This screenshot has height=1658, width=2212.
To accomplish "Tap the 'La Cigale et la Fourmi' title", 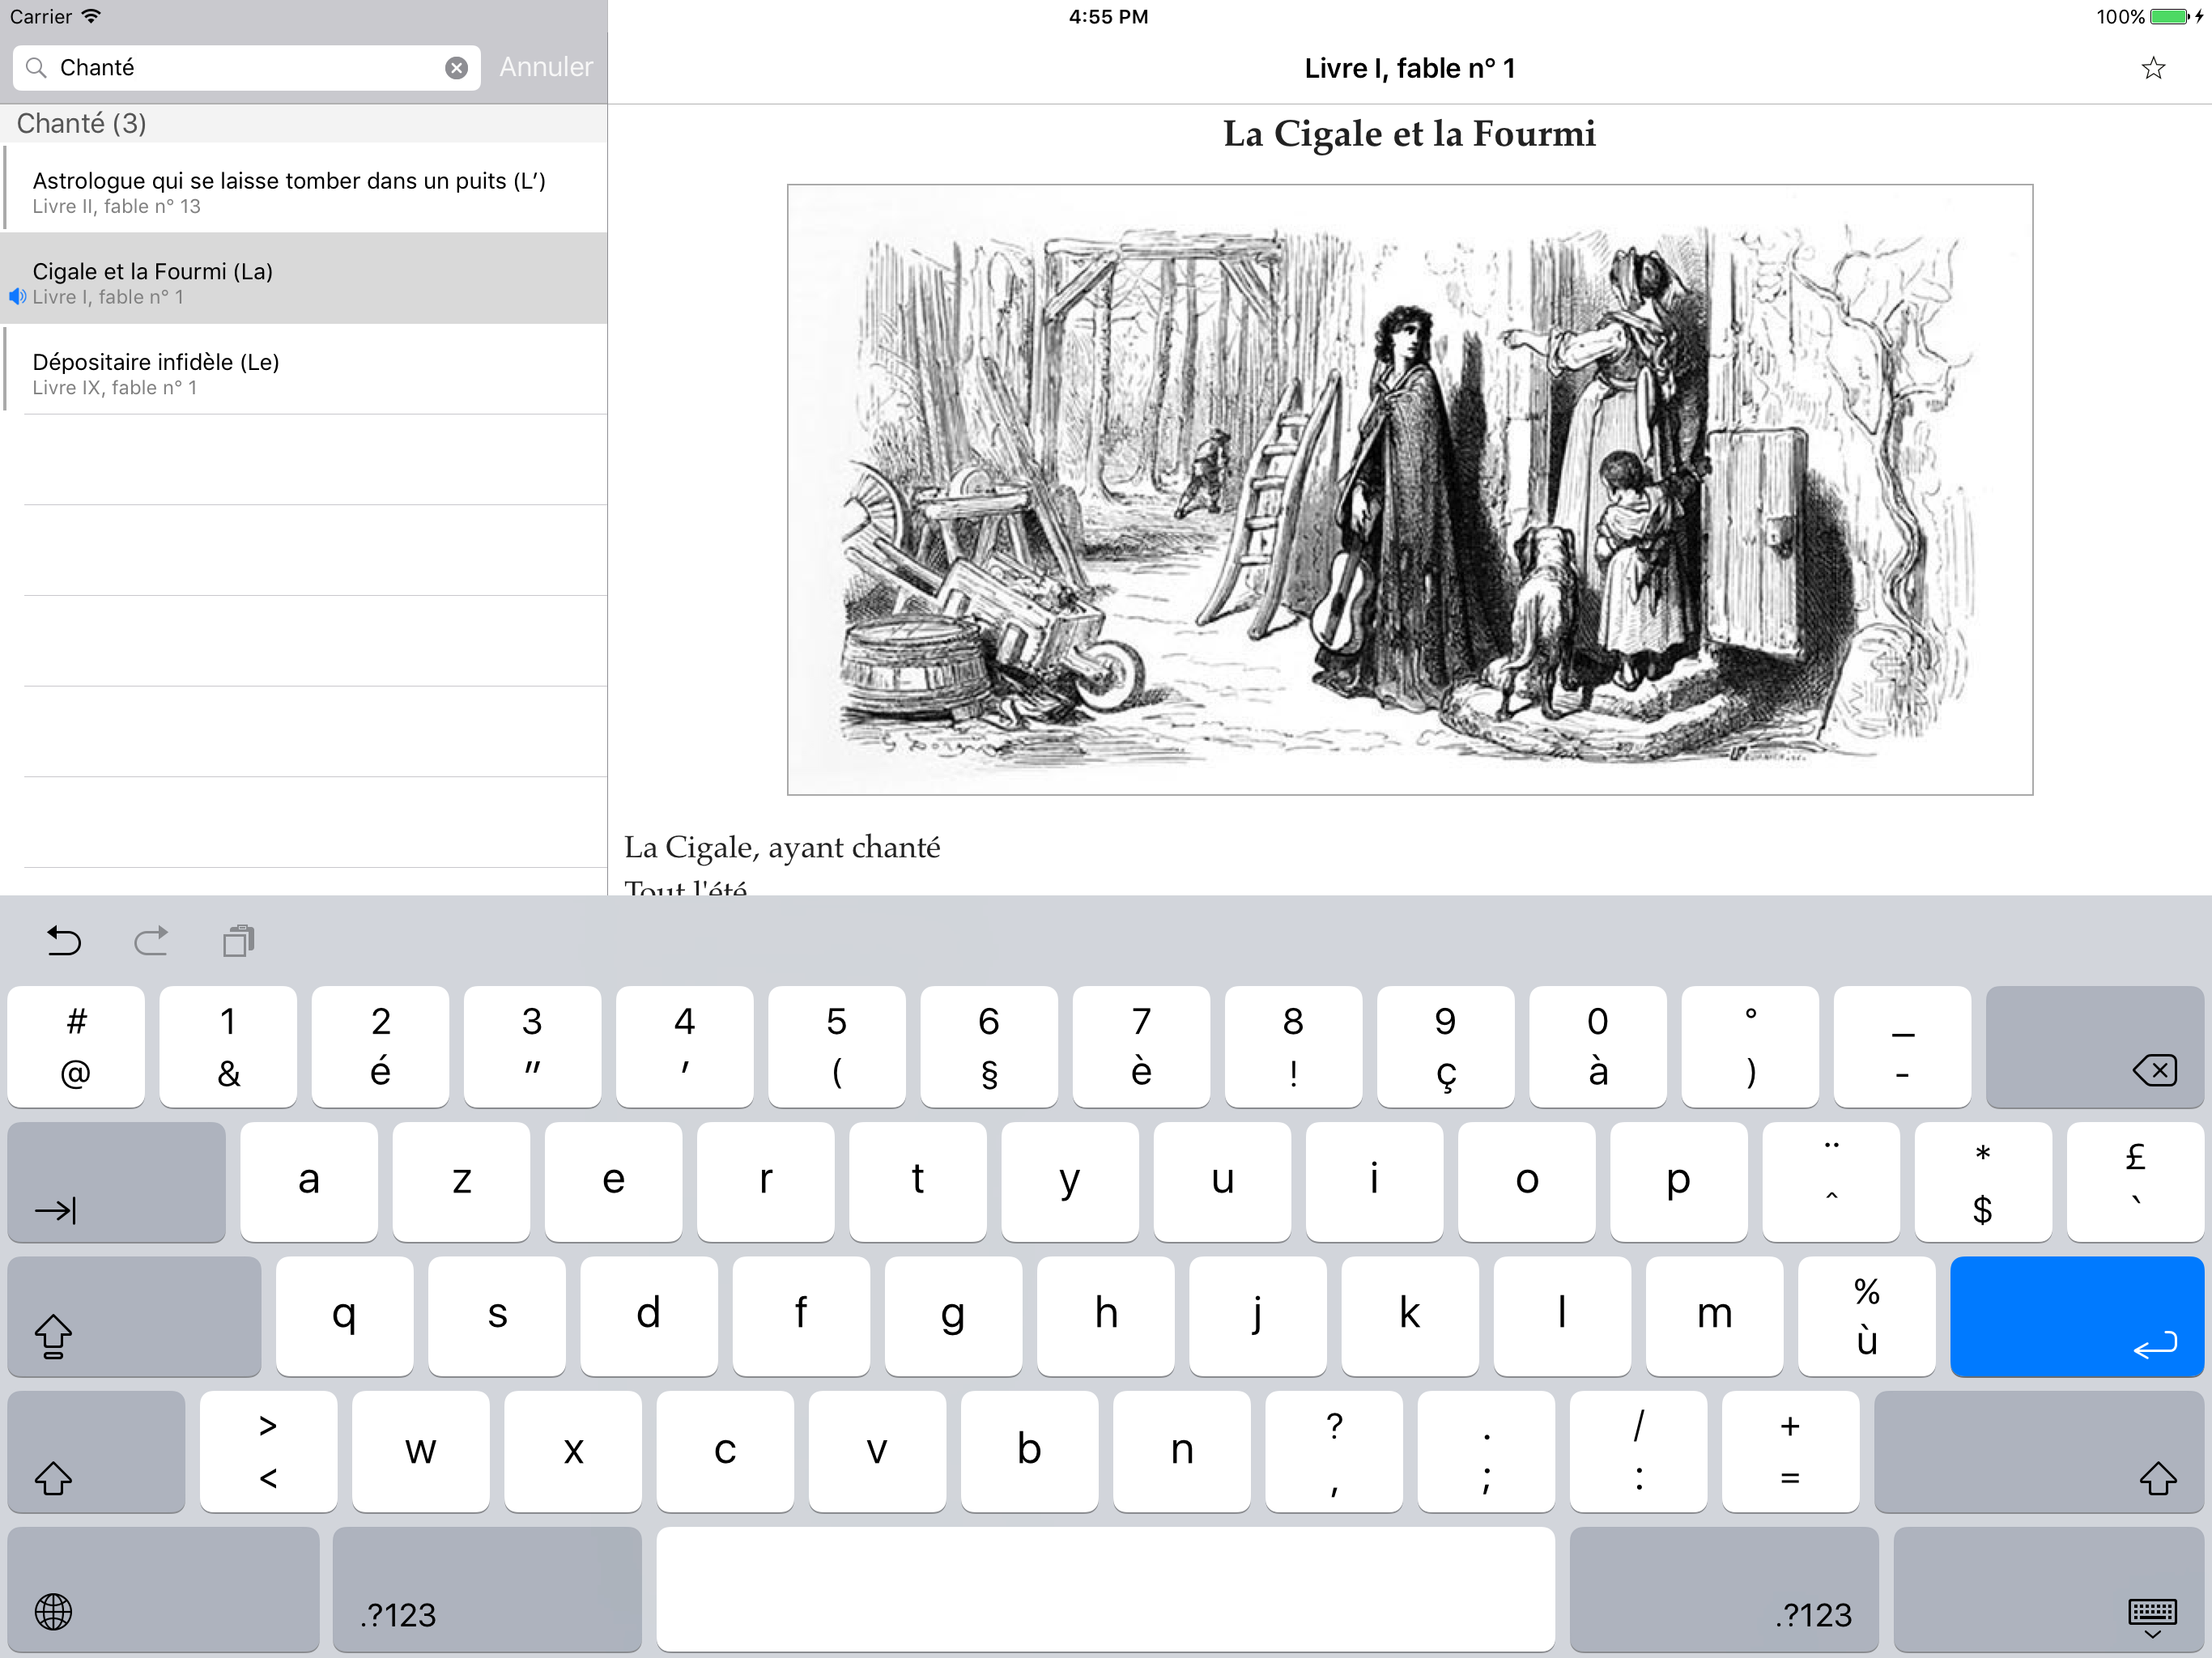I will [1409, 134].
